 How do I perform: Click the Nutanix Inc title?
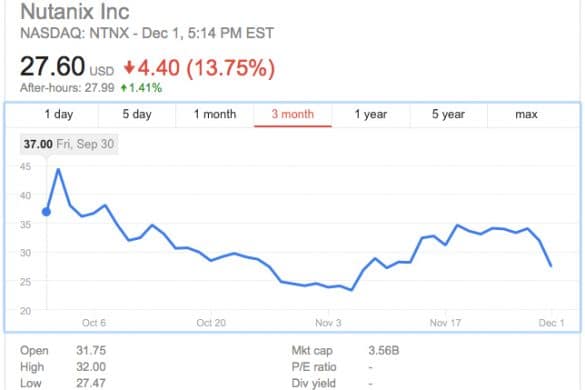[x=75, y=11]
